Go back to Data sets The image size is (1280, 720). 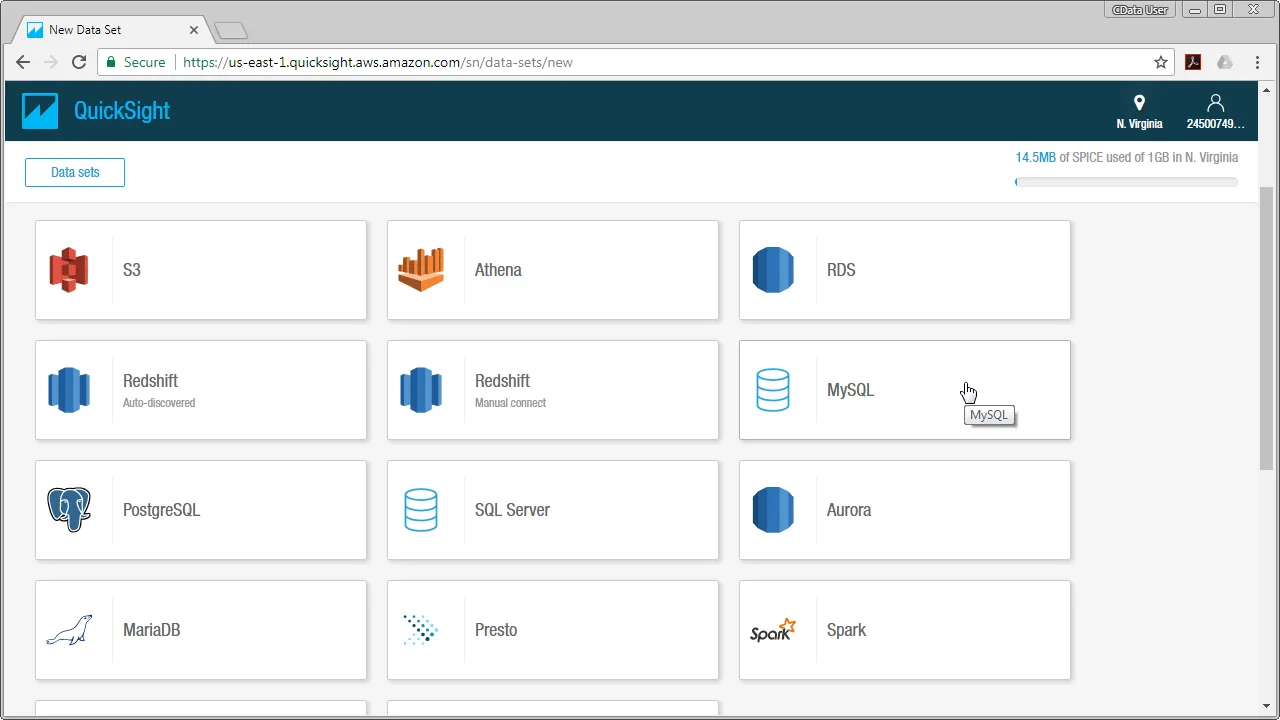(74, 172)
